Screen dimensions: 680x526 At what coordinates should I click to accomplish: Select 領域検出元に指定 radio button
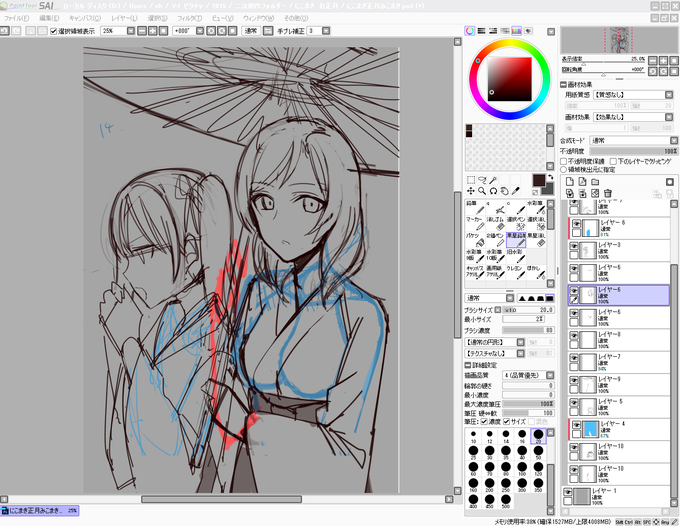pos(564,170)
